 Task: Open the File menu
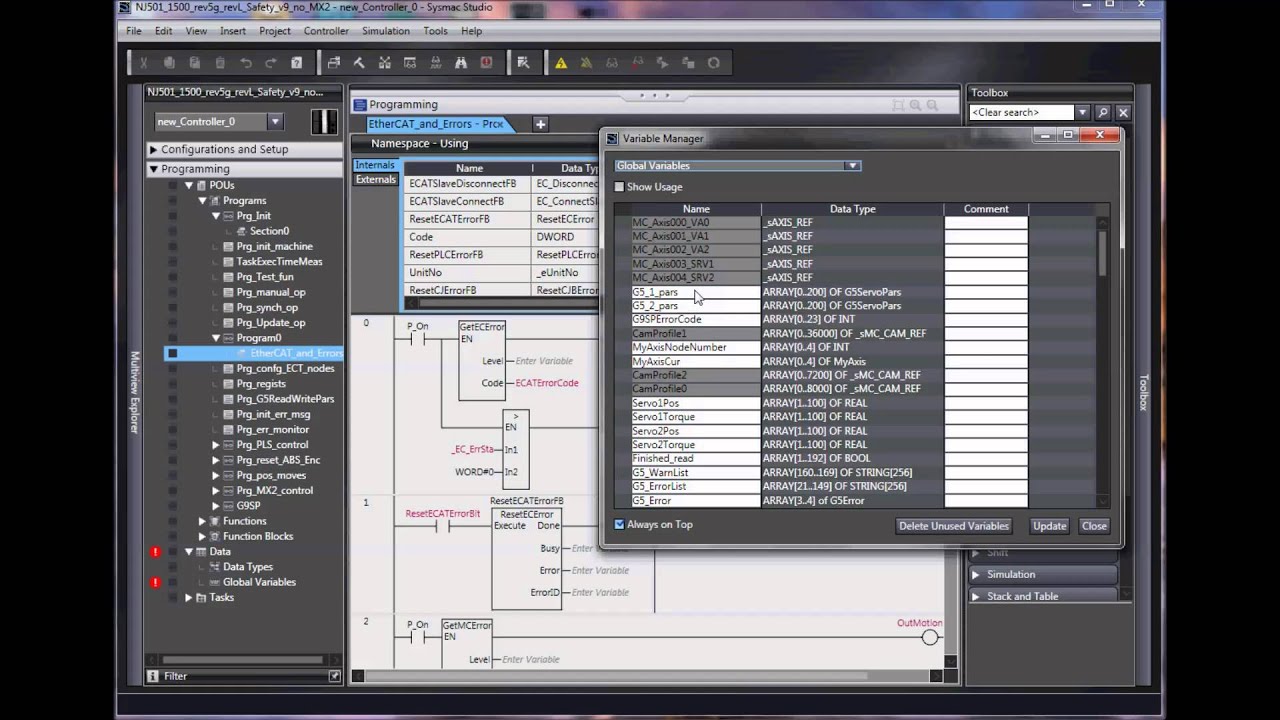coord(134,31)
